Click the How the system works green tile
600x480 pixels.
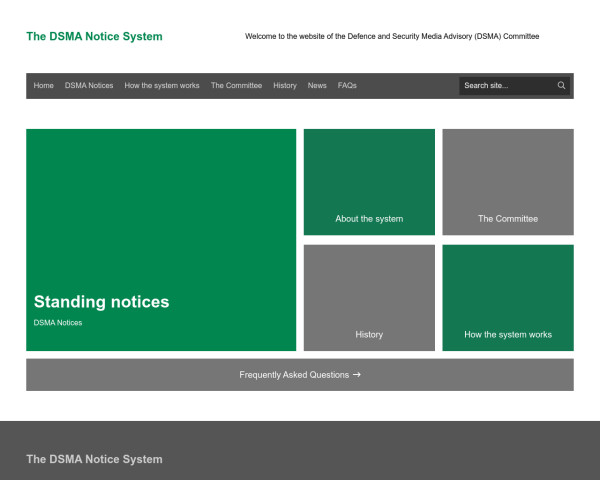coord(508,335)
